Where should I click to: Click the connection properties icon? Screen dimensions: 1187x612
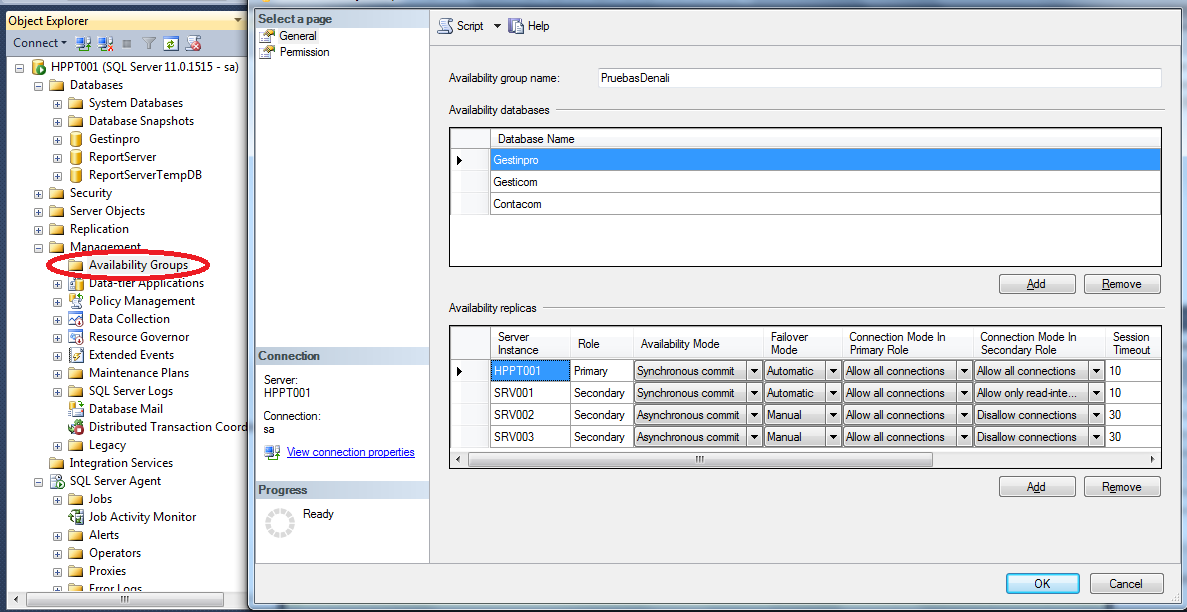(272, 452)
